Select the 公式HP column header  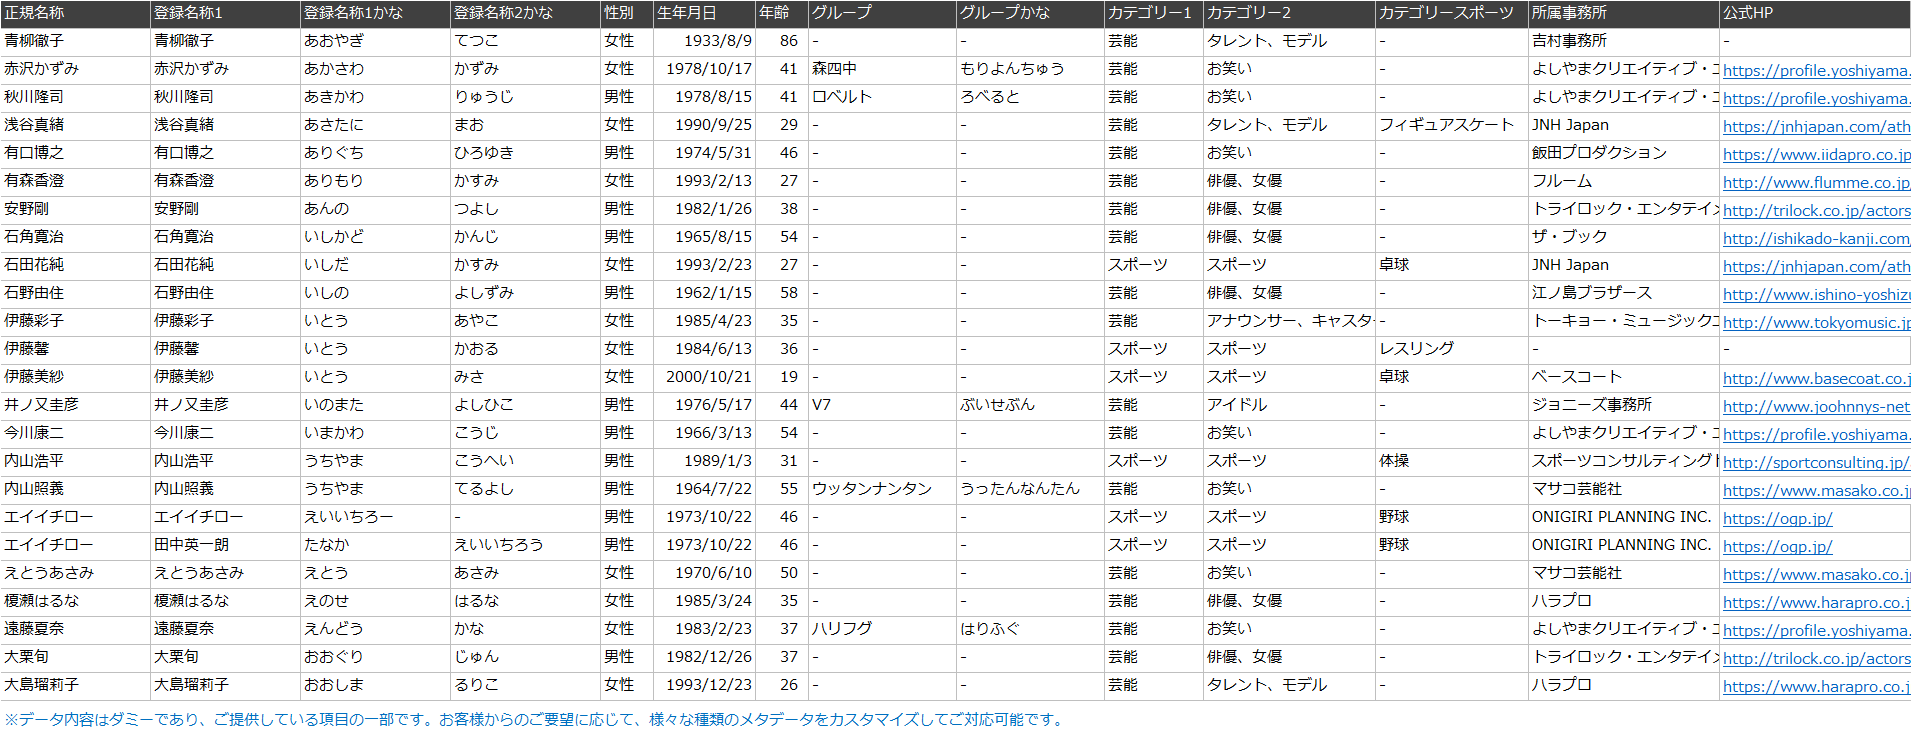(x=1747, y=13)
